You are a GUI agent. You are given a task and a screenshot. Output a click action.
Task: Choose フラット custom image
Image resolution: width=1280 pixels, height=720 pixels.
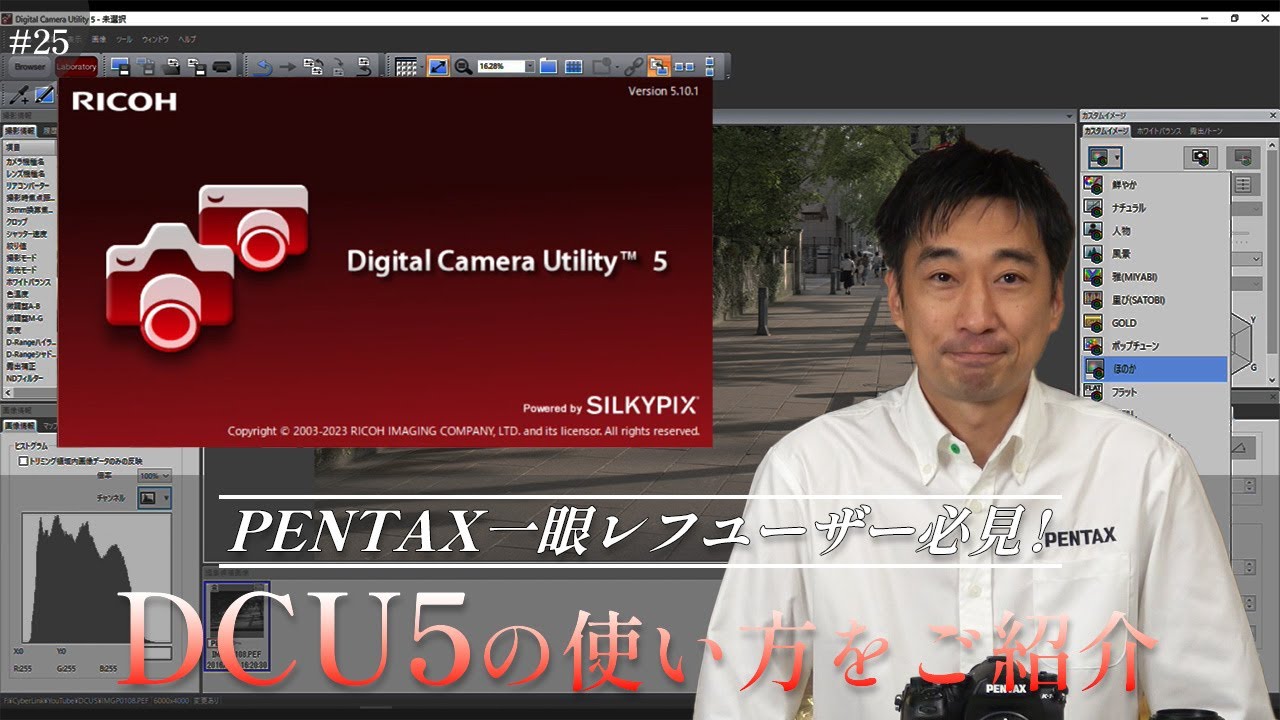click(1155, 392)
